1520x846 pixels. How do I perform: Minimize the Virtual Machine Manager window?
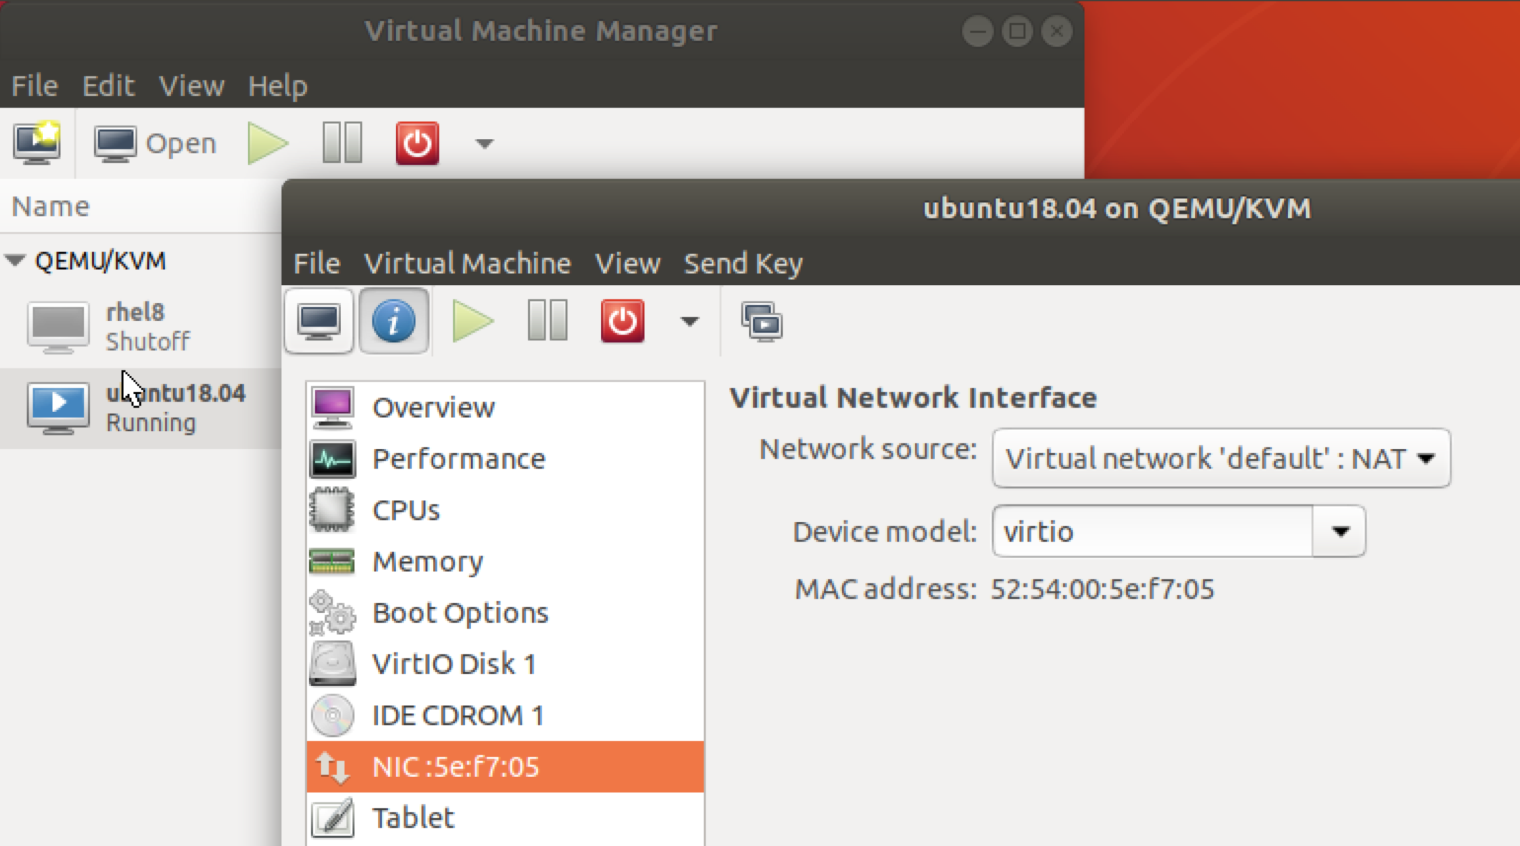coord(977,31)
